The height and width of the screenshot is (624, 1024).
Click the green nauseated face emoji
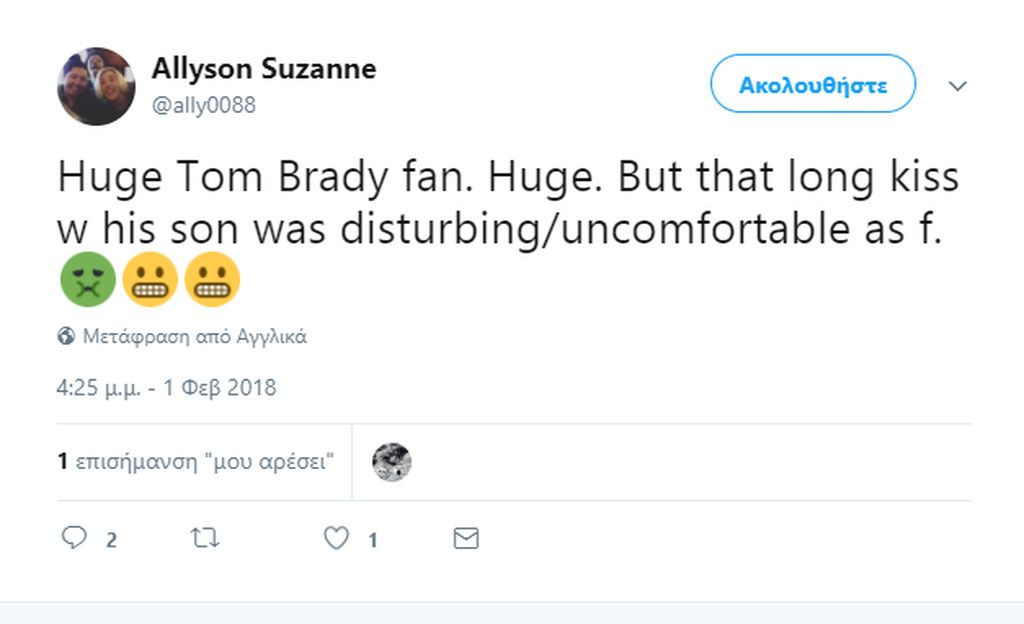click(x=88, y=279)
